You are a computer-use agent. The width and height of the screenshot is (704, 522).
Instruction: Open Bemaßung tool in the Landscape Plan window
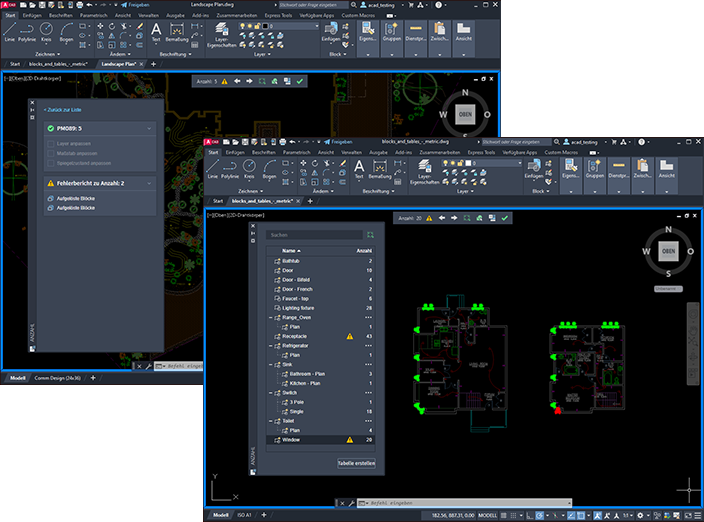[x=177, y=32]
